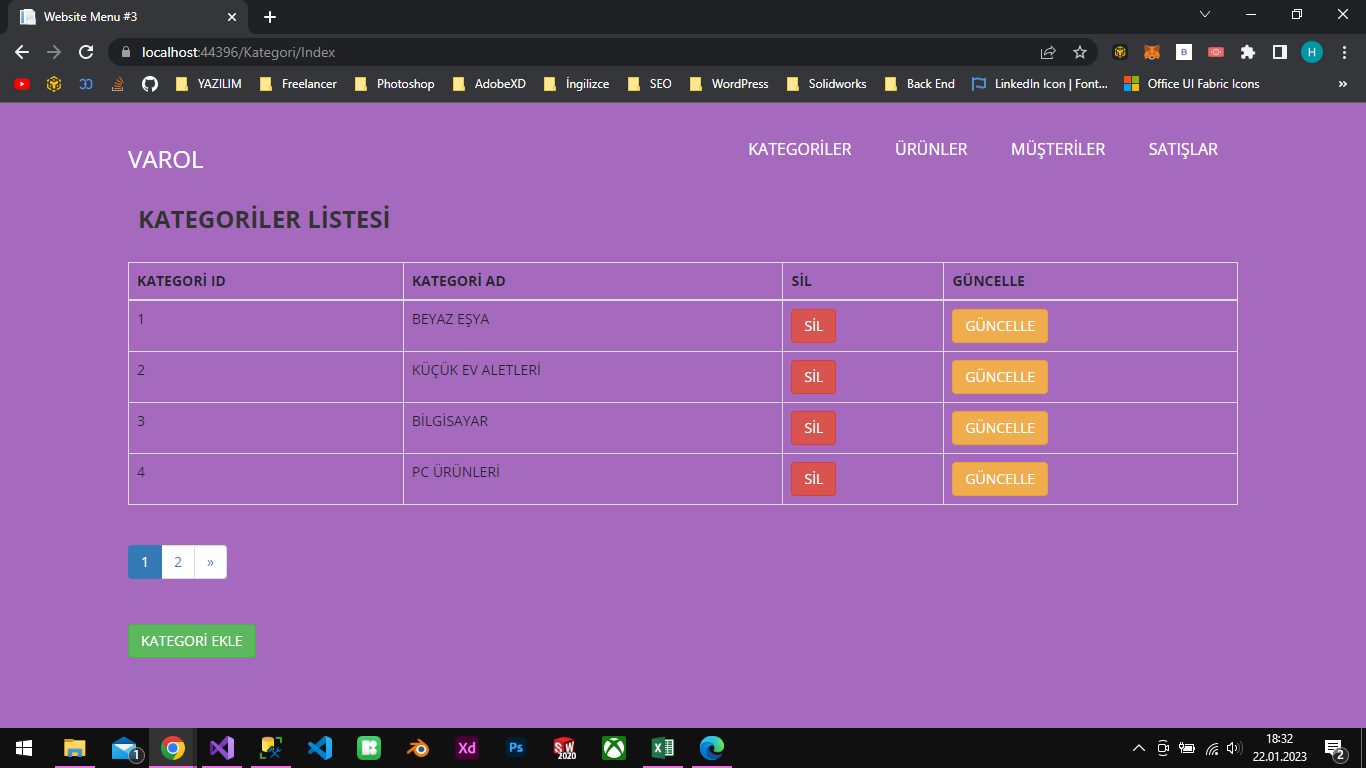The width and height of the screenshot is (1366, 768).
Task: Select ÜRÜNLER in the navigation menu
Action: [x=930, y=149]
